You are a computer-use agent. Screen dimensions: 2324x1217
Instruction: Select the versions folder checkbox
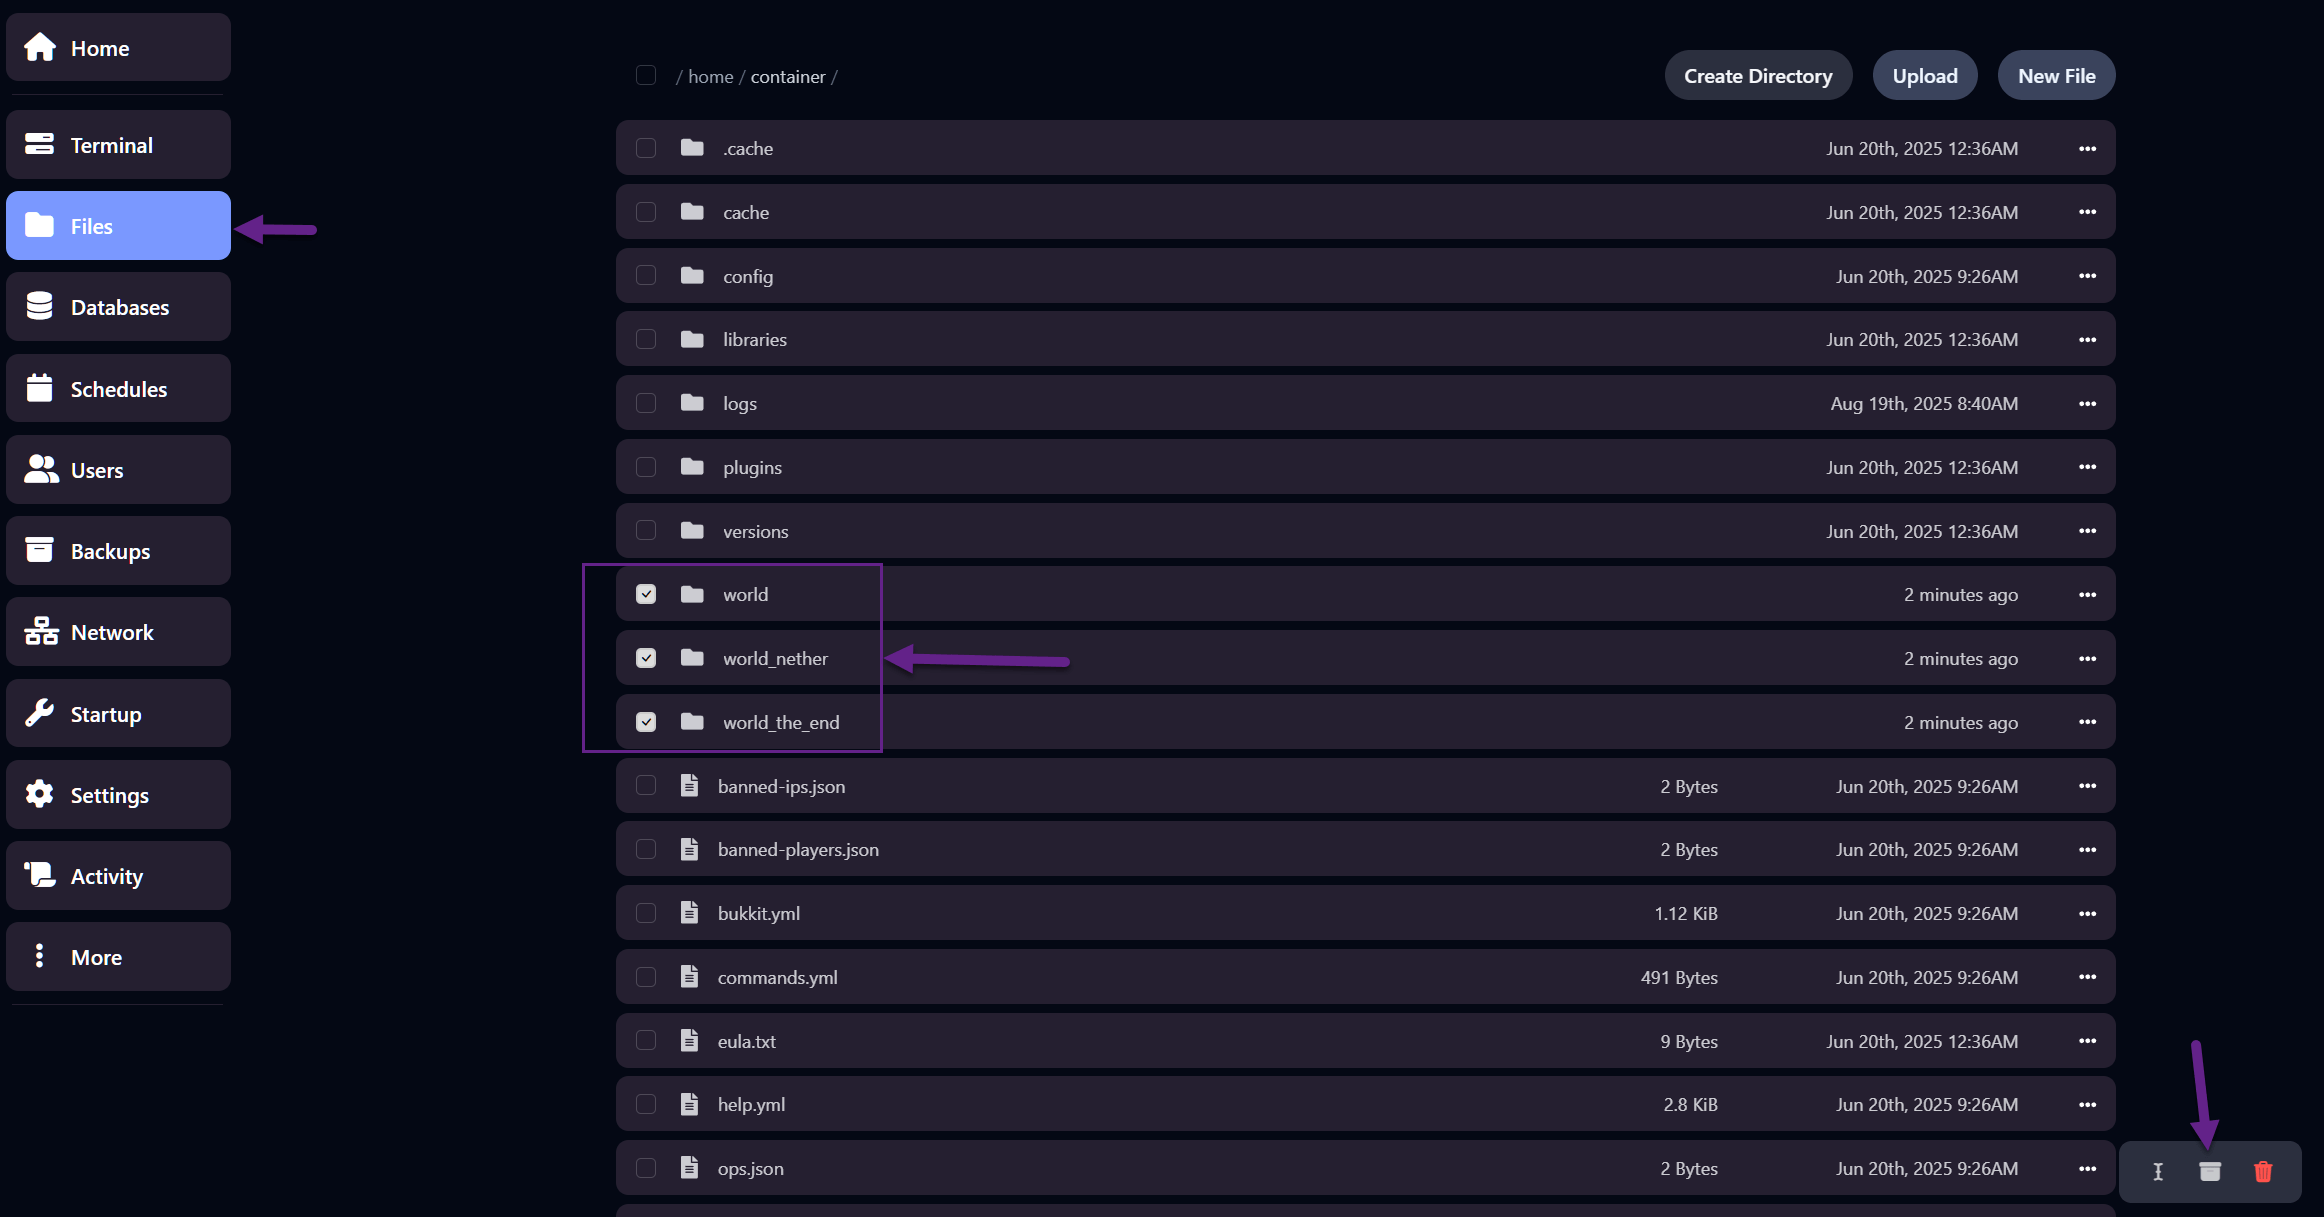coord(646,530)
